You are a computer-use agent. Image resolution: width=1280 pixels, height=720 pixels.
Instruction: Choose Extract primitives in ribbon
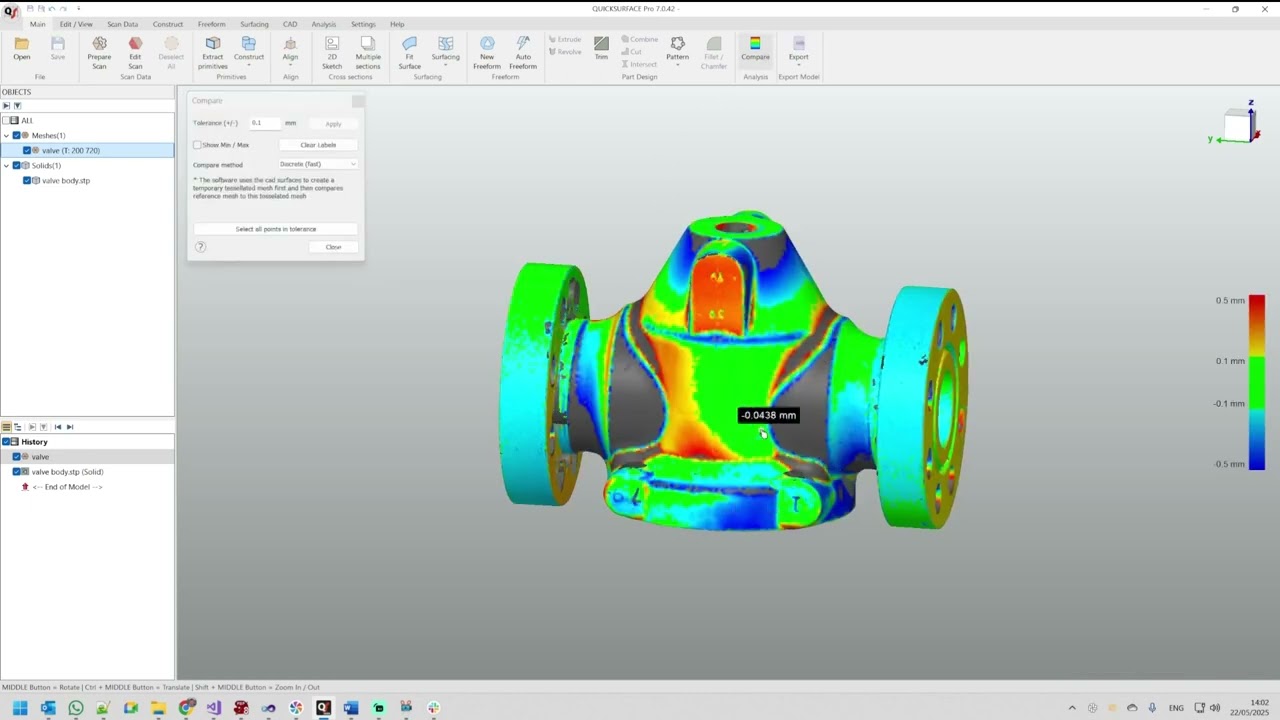[x=213, y=53]
